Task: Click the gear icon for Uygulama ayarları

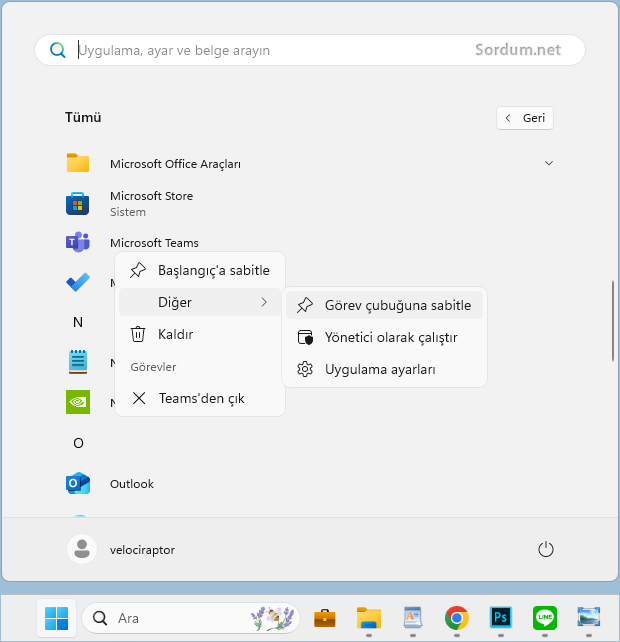Action: pyautogui.click(x=305, y=369)
